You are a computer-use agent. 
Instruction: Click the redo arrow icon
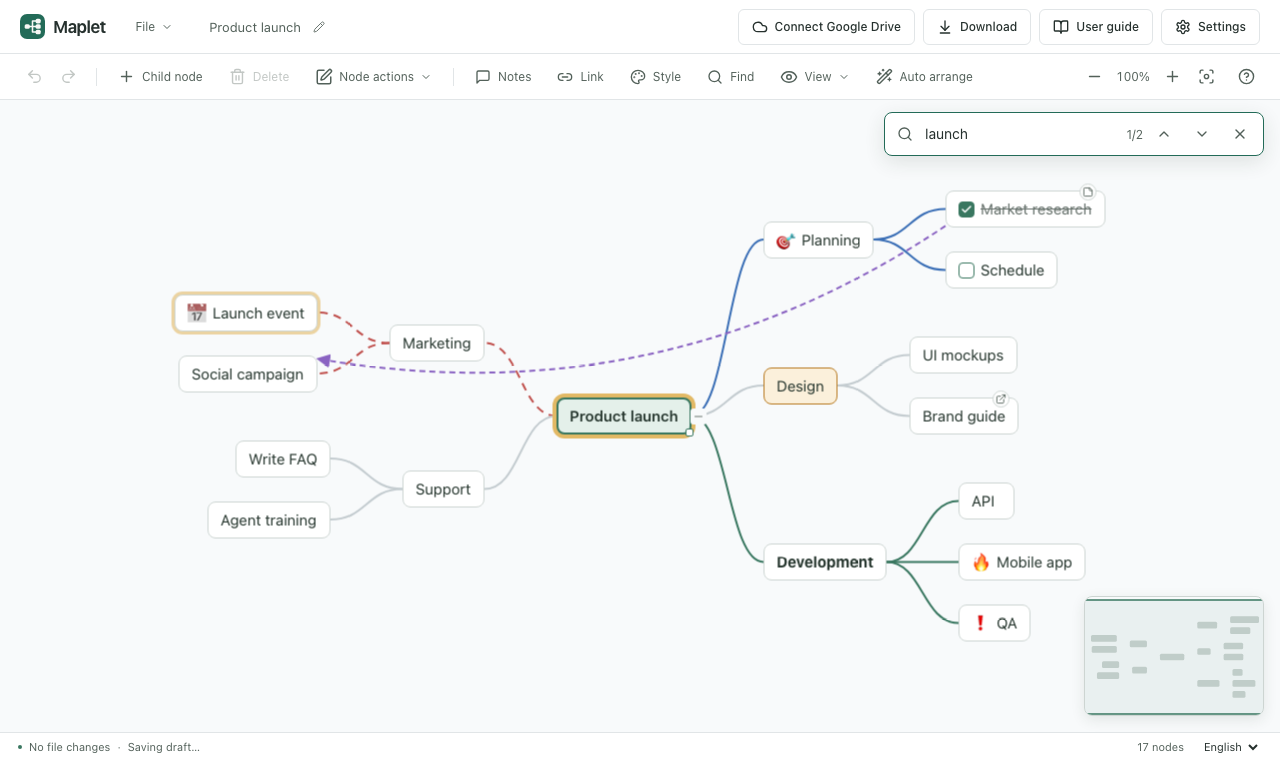pos(68,77)
